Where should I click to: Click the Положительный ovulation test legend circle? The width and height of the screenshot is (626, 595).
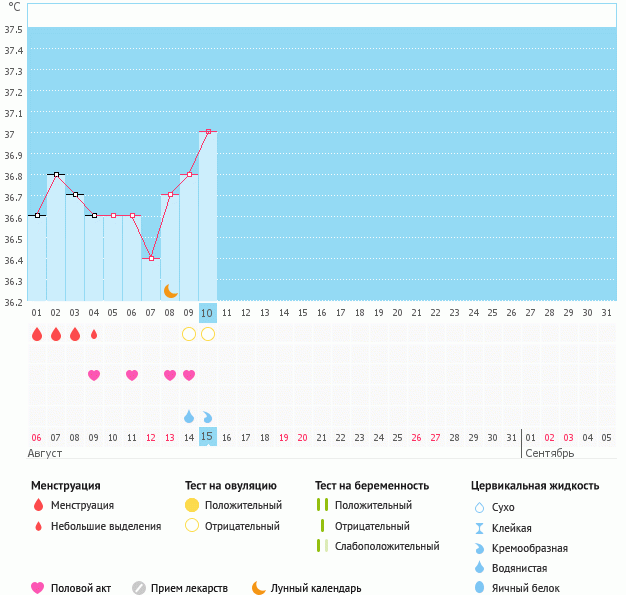coord(192,505)
